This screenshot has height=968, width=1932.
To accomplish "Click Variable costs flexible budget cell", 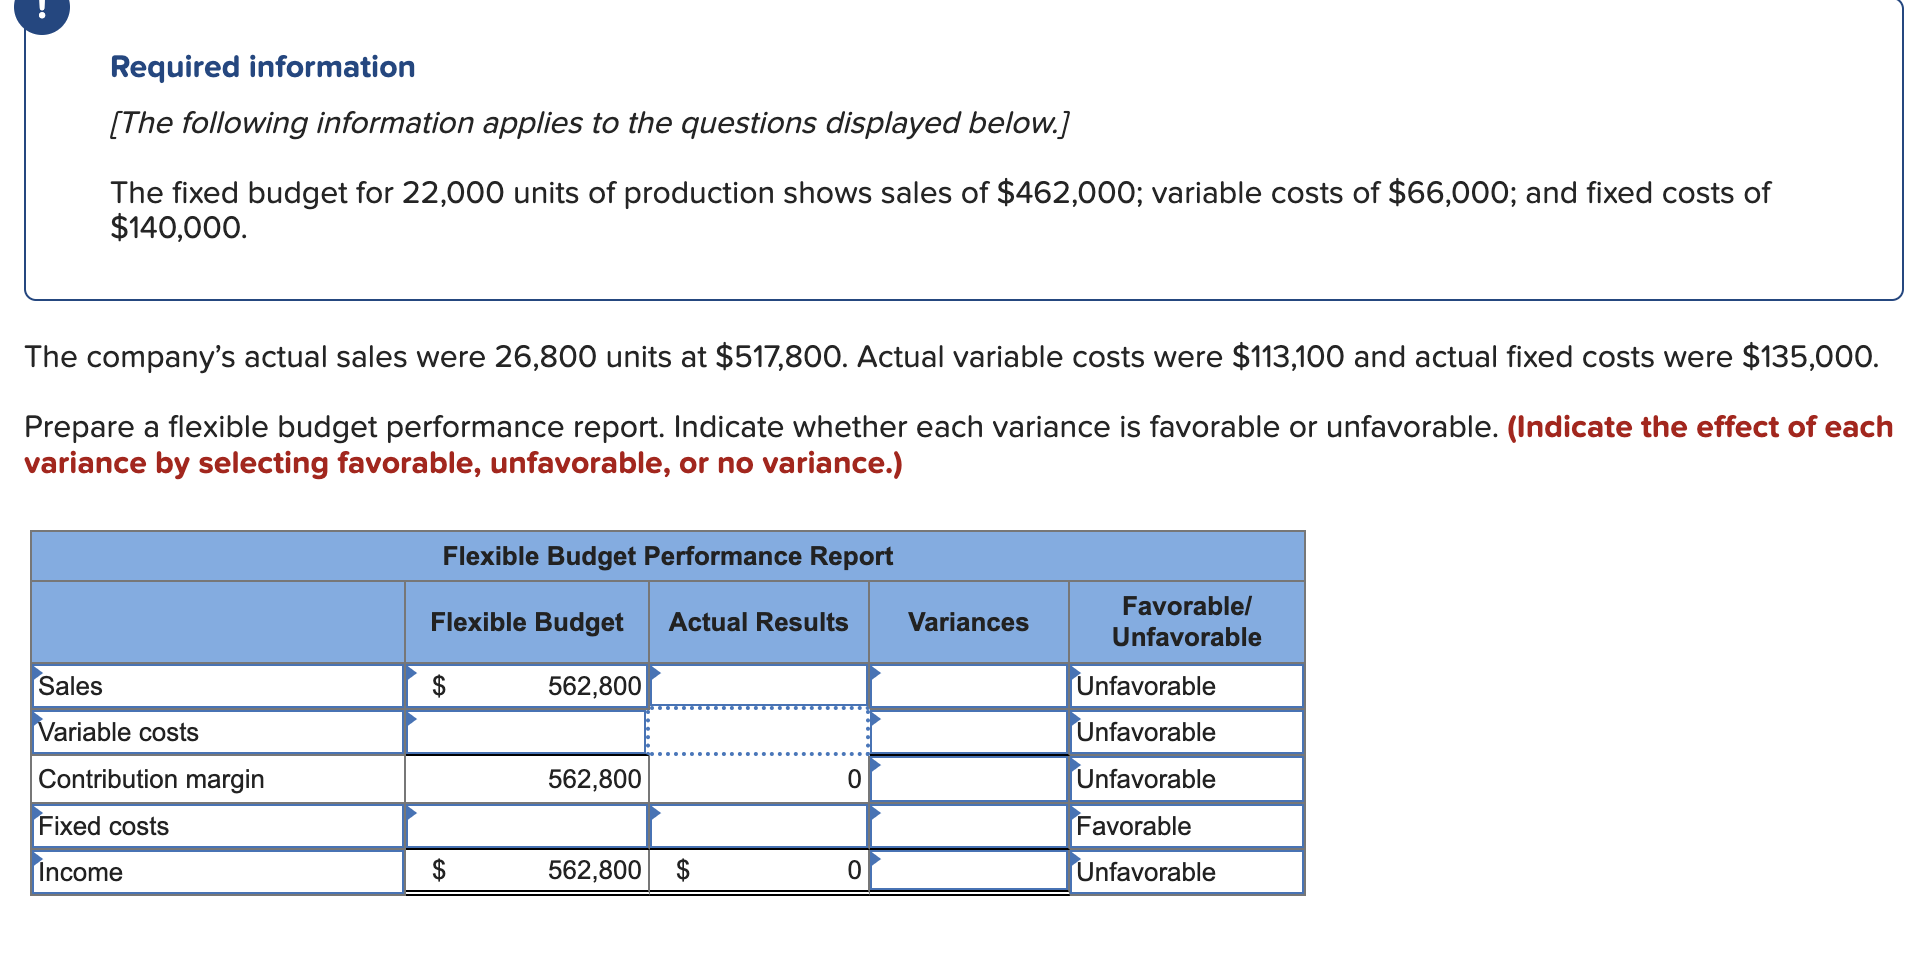I will click(527, 732).
